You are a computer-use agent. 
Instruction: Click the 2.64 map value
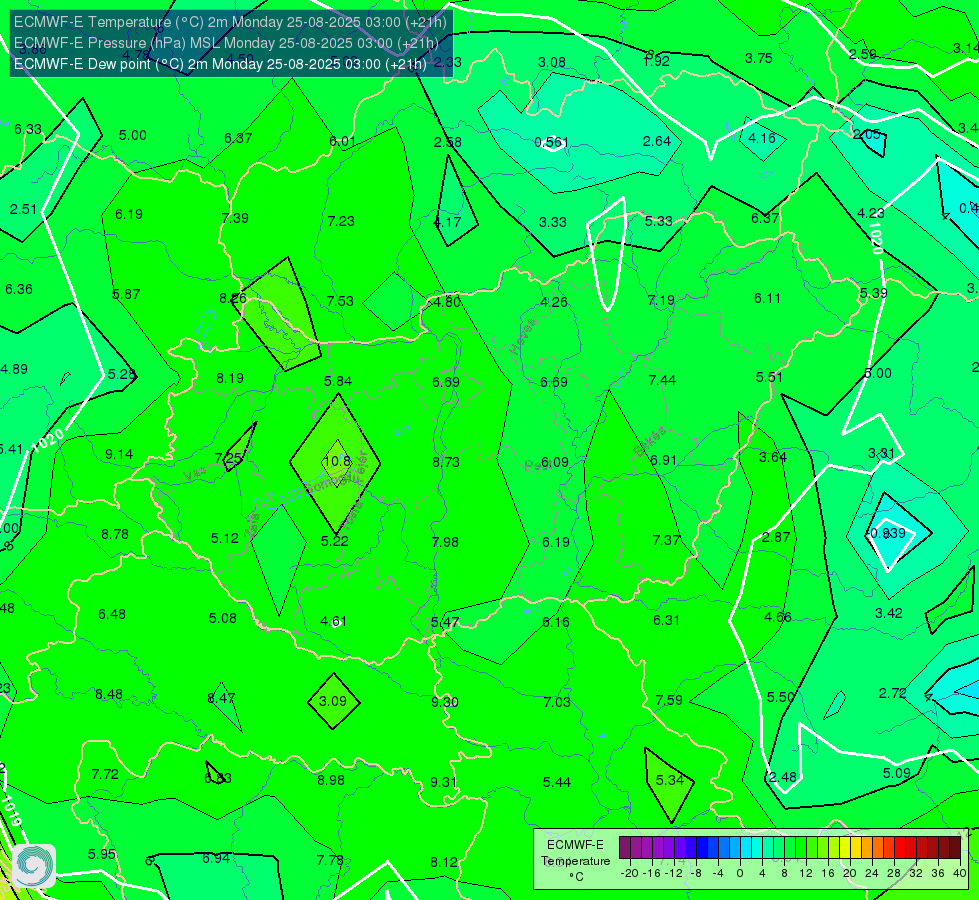coord(657,141)
